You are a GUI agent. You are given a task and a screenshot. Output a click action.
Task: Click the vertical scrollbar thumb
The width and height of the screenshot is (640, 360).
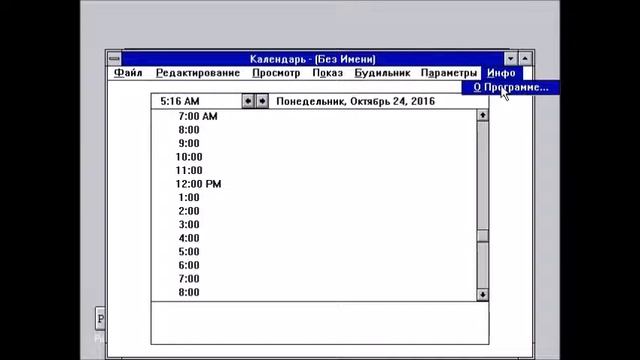(x=482, y=236)
